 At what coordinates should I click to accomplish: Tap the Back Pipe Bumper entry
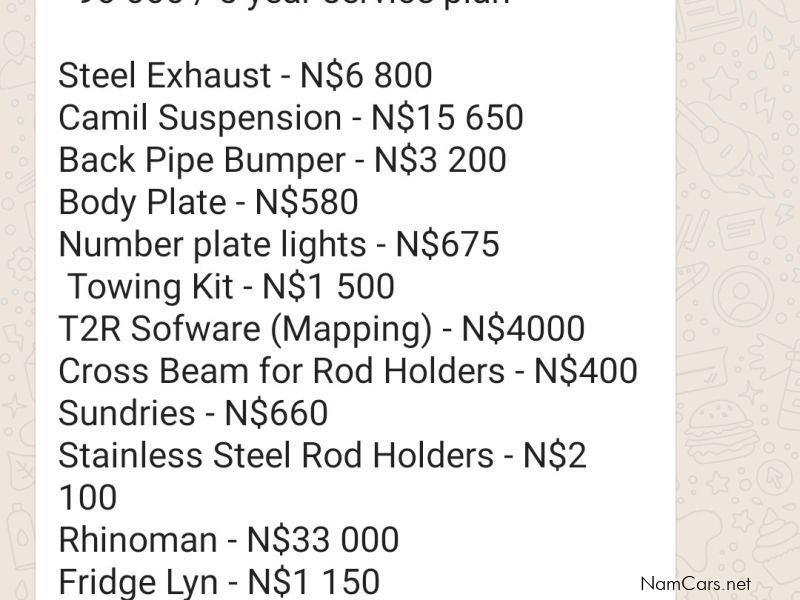tap(282, 160)
